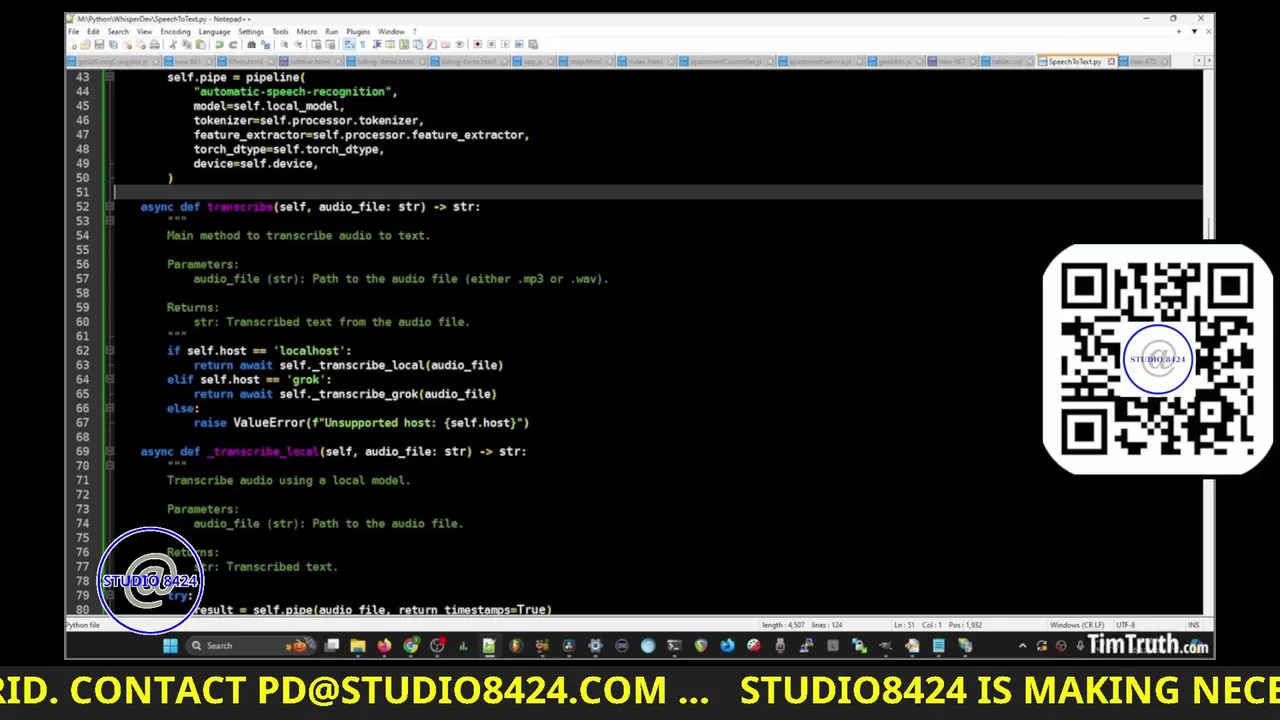The image size is (1280, 720).
Task: Open the File menu
Action: coord(73,31)
